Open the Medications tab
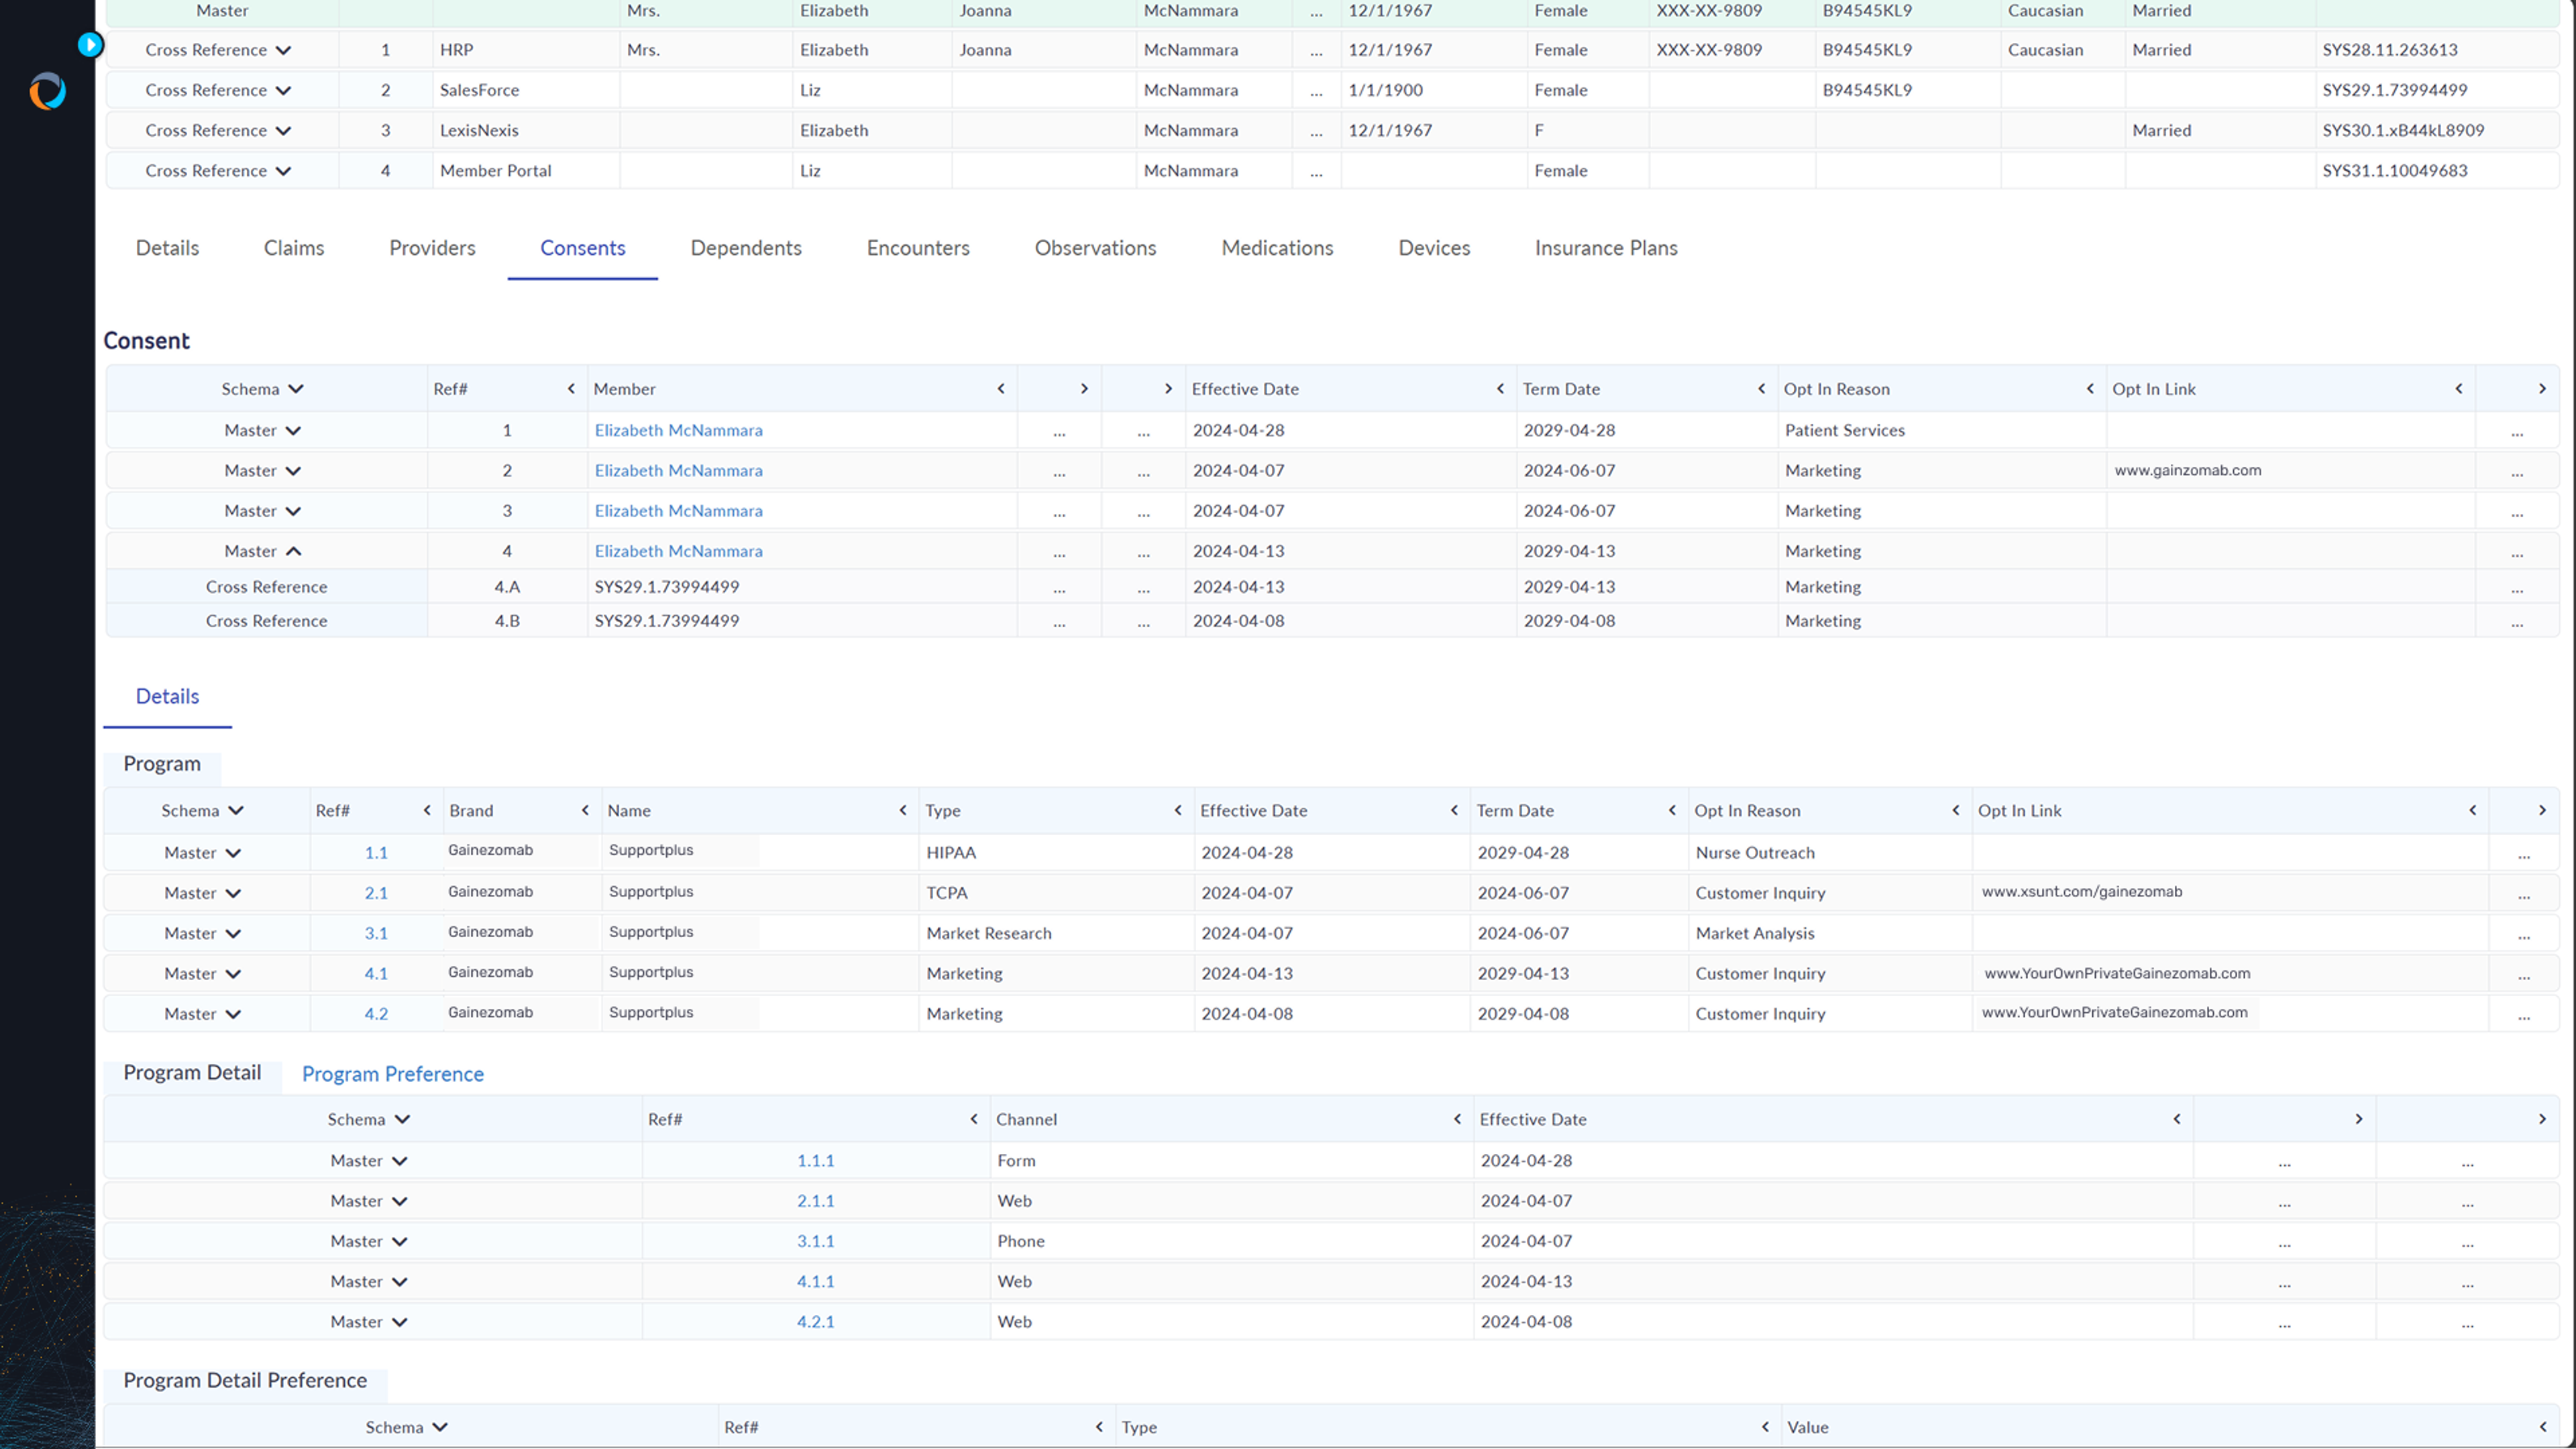The image size is (2576, 1449). (1277, 248)
